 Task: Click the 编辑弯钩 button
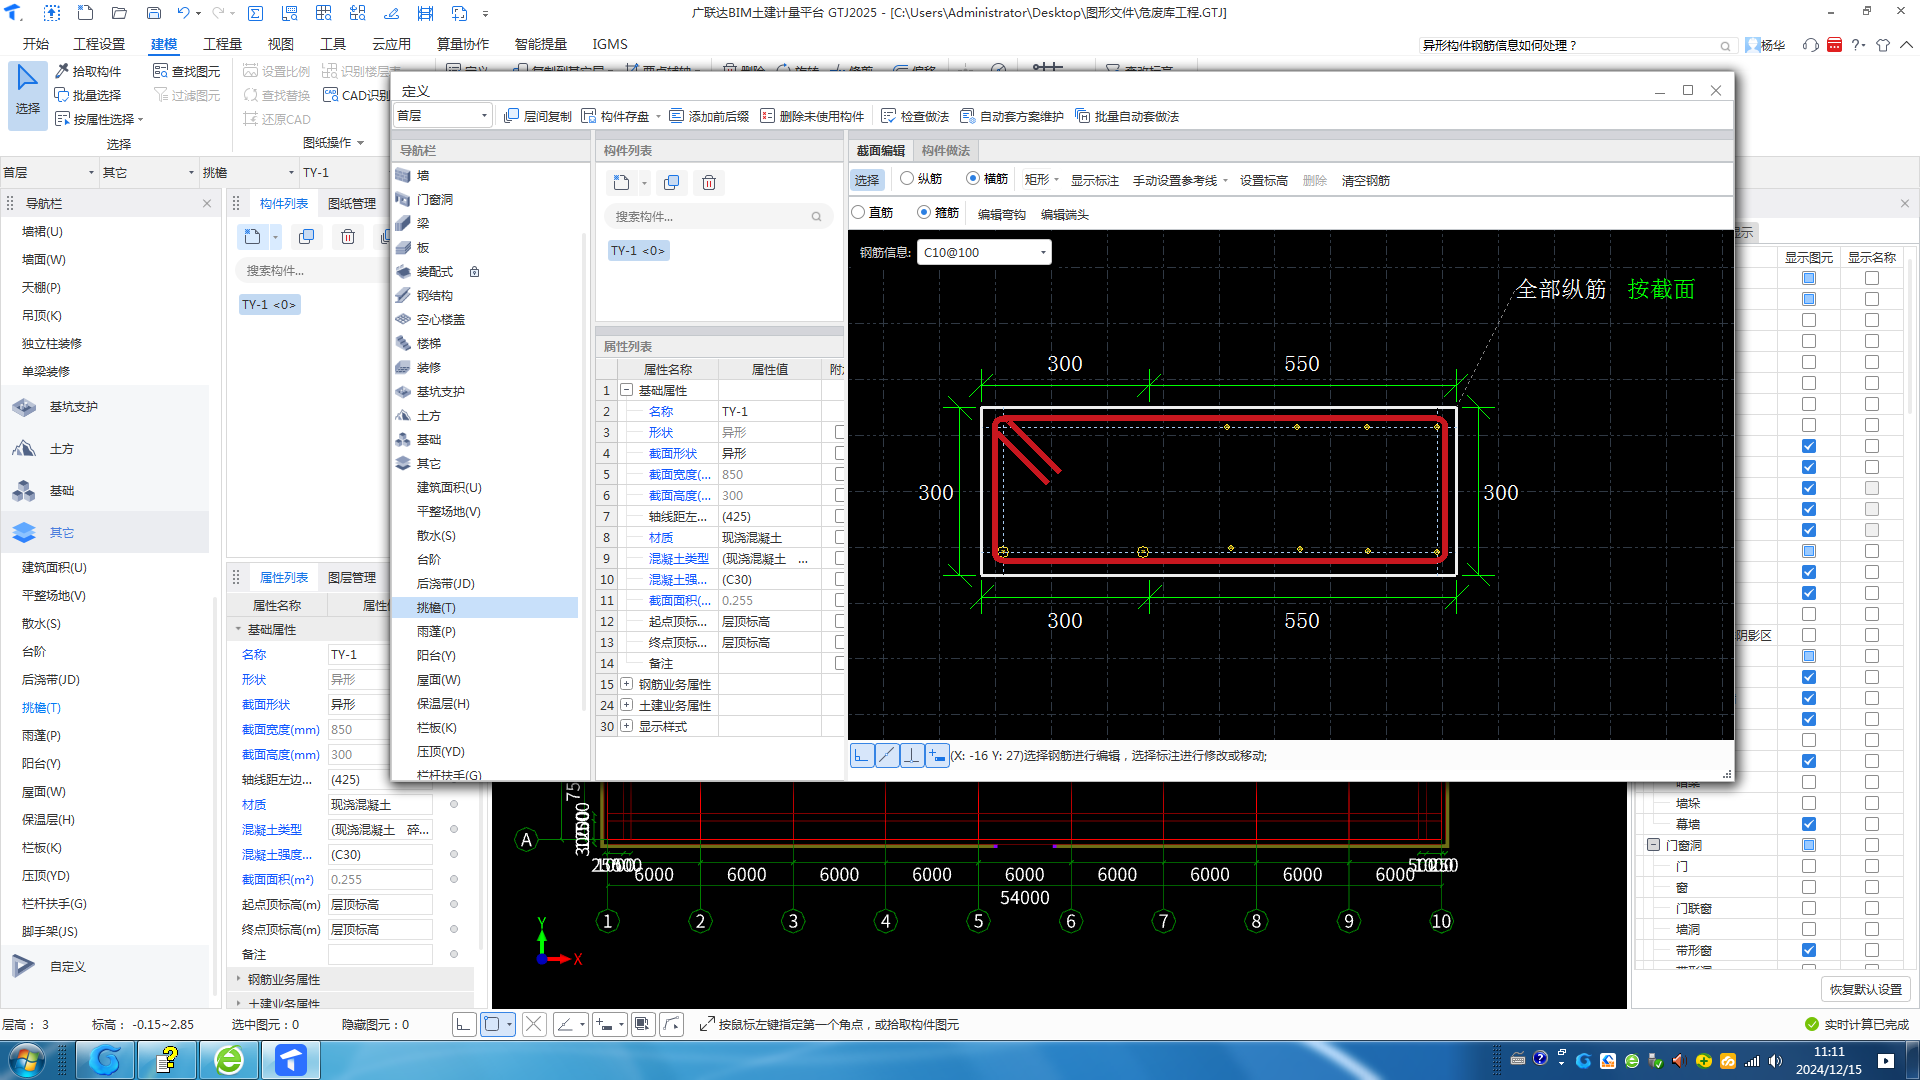(x=1002, y=214)
